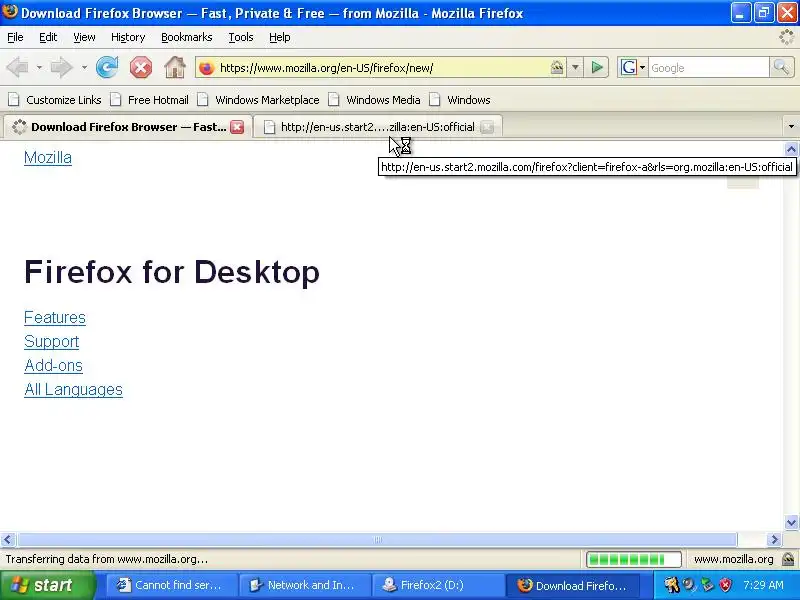The image size is (800, 600).
Task: Expand the address bar URL history dropdown
Action: [575, 67]
